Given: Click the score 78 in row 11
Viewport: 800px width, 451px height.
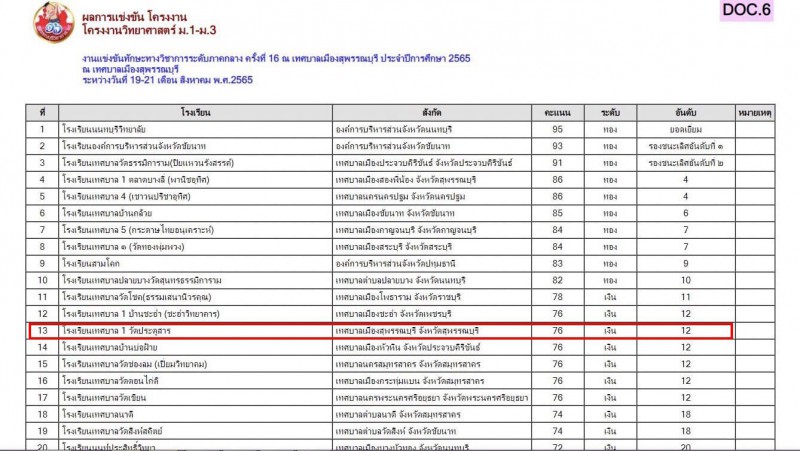Looking at the screenshot, I should [x=558, y=297].
